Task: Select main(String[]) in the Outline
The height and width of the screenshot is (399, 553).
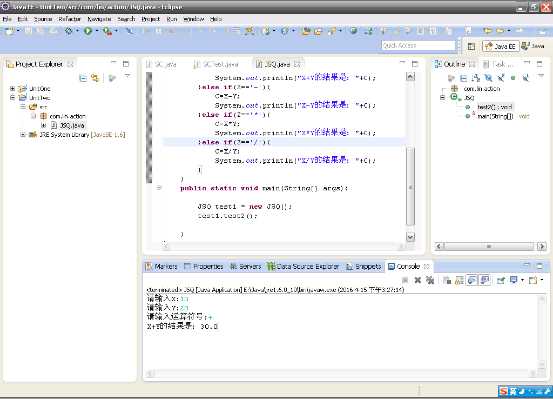Action: (x=496, y=116)
